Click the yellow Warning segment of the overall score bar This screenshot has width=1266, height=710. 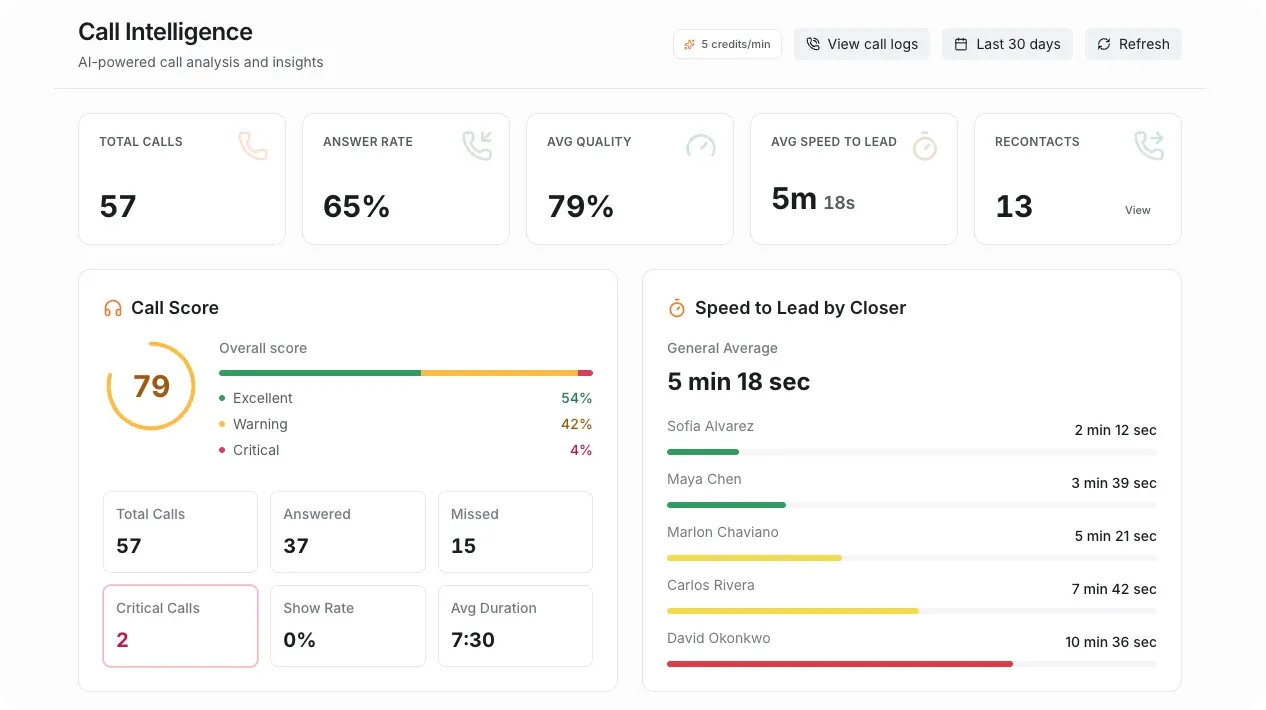[x=500, y=373]
